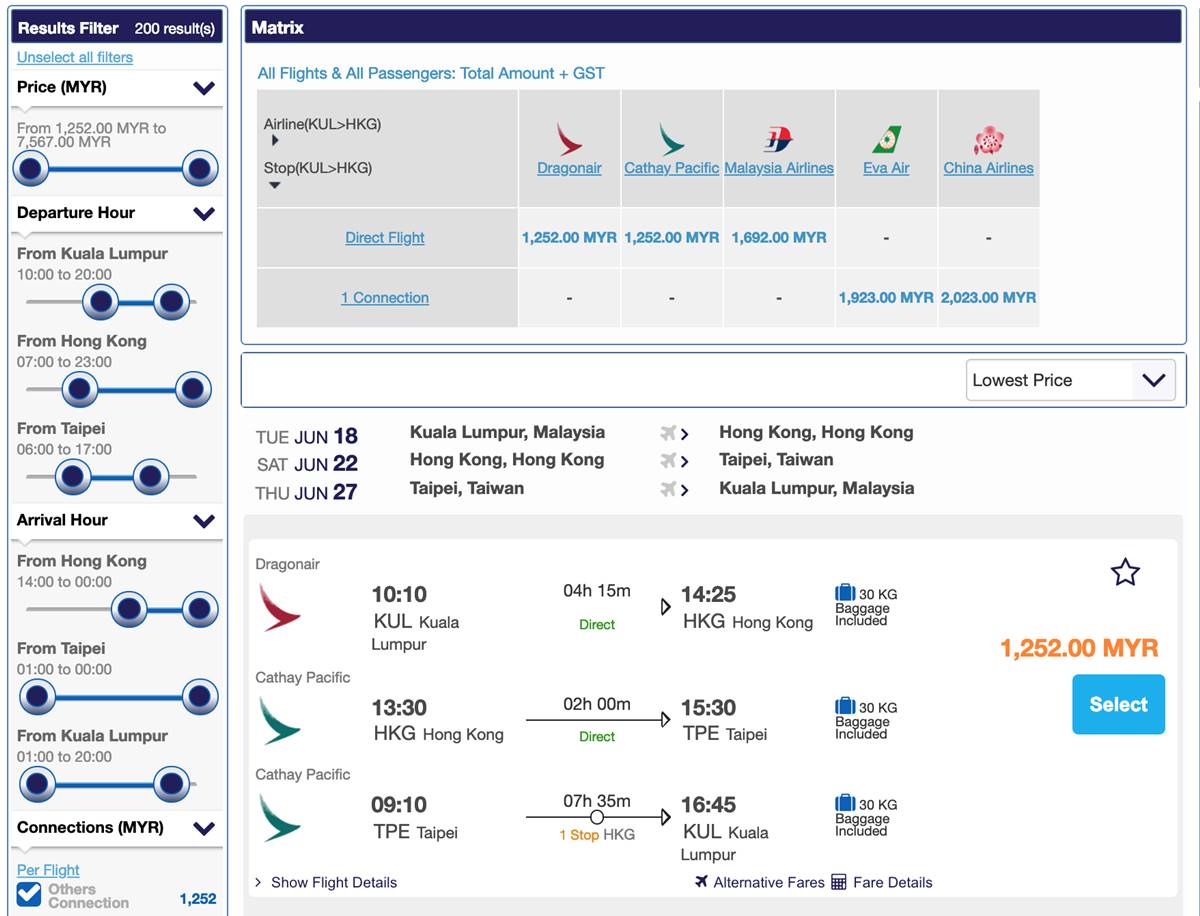Collapse the Departure Hour filter section
The image size is (1200, 916).
tap(204, 213)
